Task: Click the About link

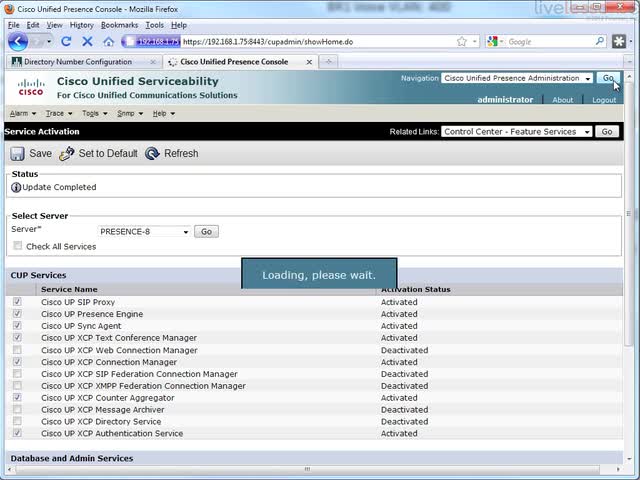Action: (x=562, y=100)
